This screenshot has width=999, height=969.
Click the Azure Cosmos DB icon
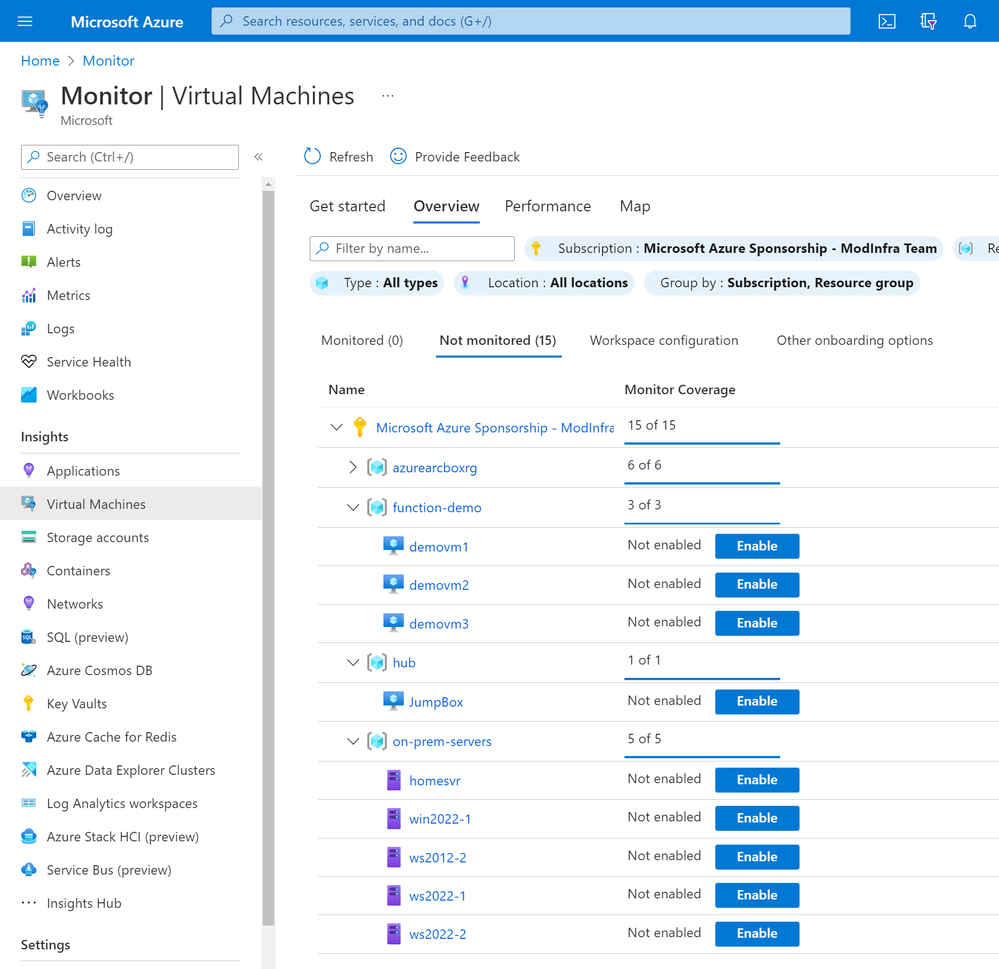pos(29,670)
